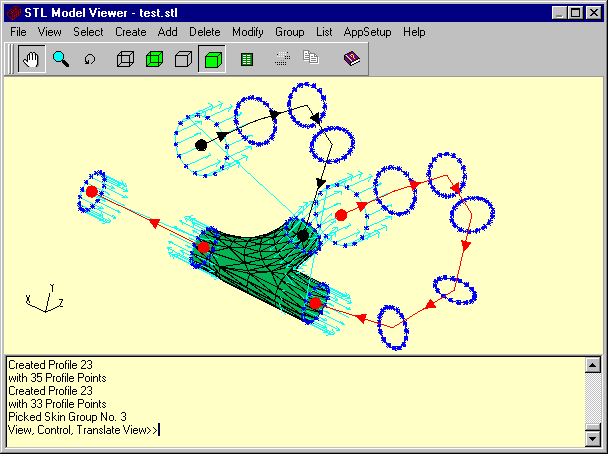The image size is (608, 454).
Task: Open the File menu
Action: [x=18, y=32]
